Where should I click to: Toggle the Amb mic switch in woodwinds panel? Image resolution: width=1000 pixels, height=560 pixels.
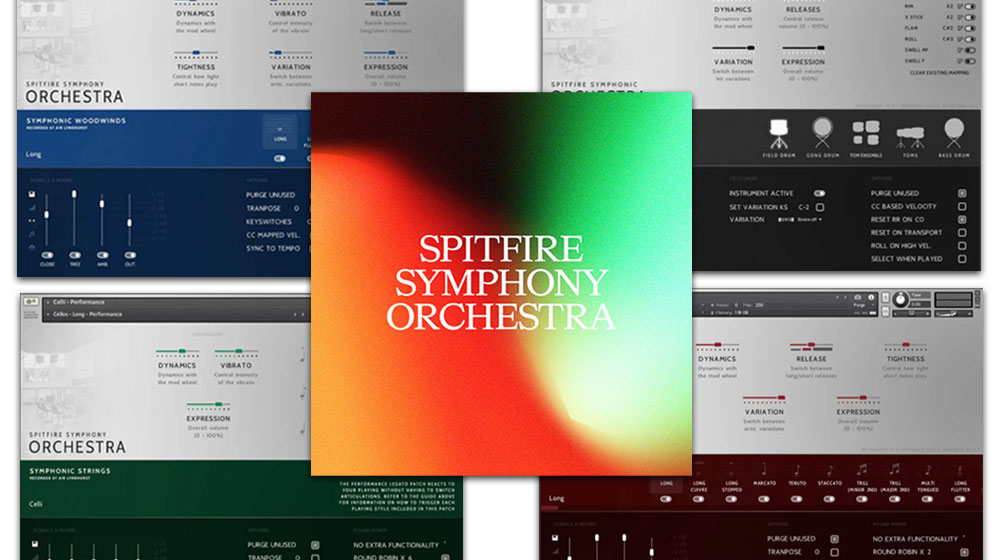[102, 255]
